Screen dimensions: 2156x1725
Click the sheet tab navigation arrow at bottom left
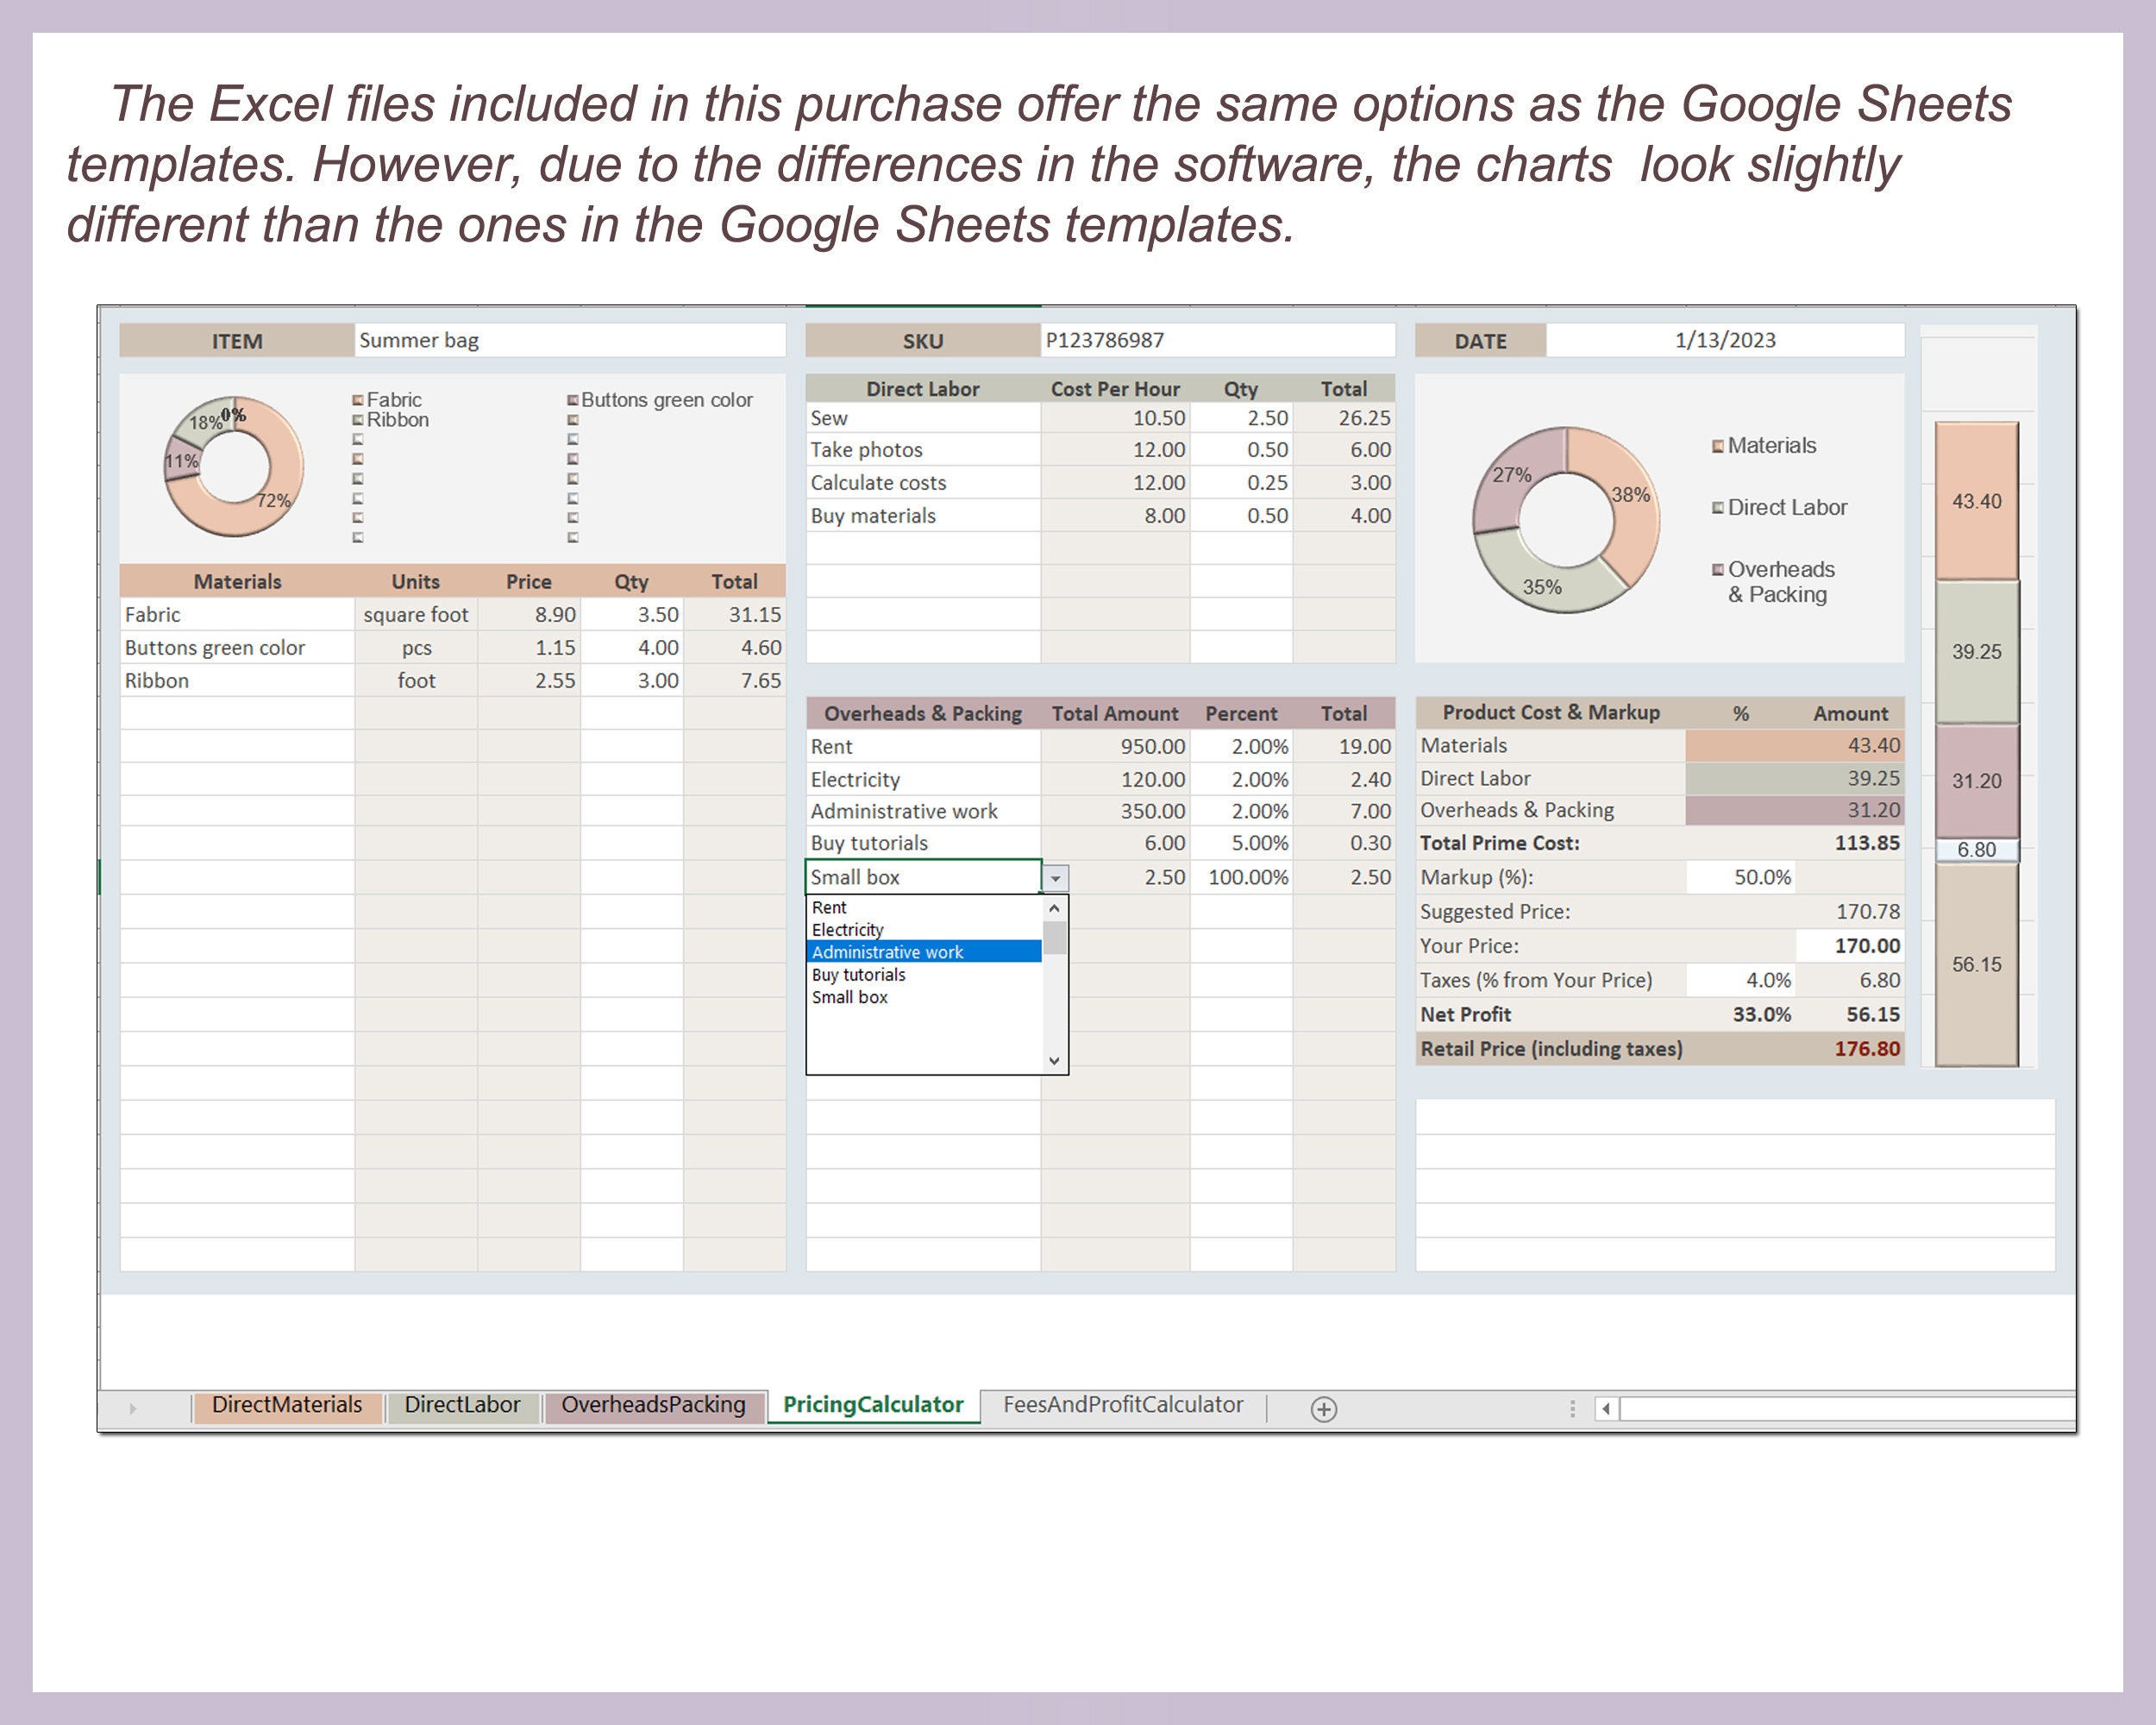coord(133,1406)
